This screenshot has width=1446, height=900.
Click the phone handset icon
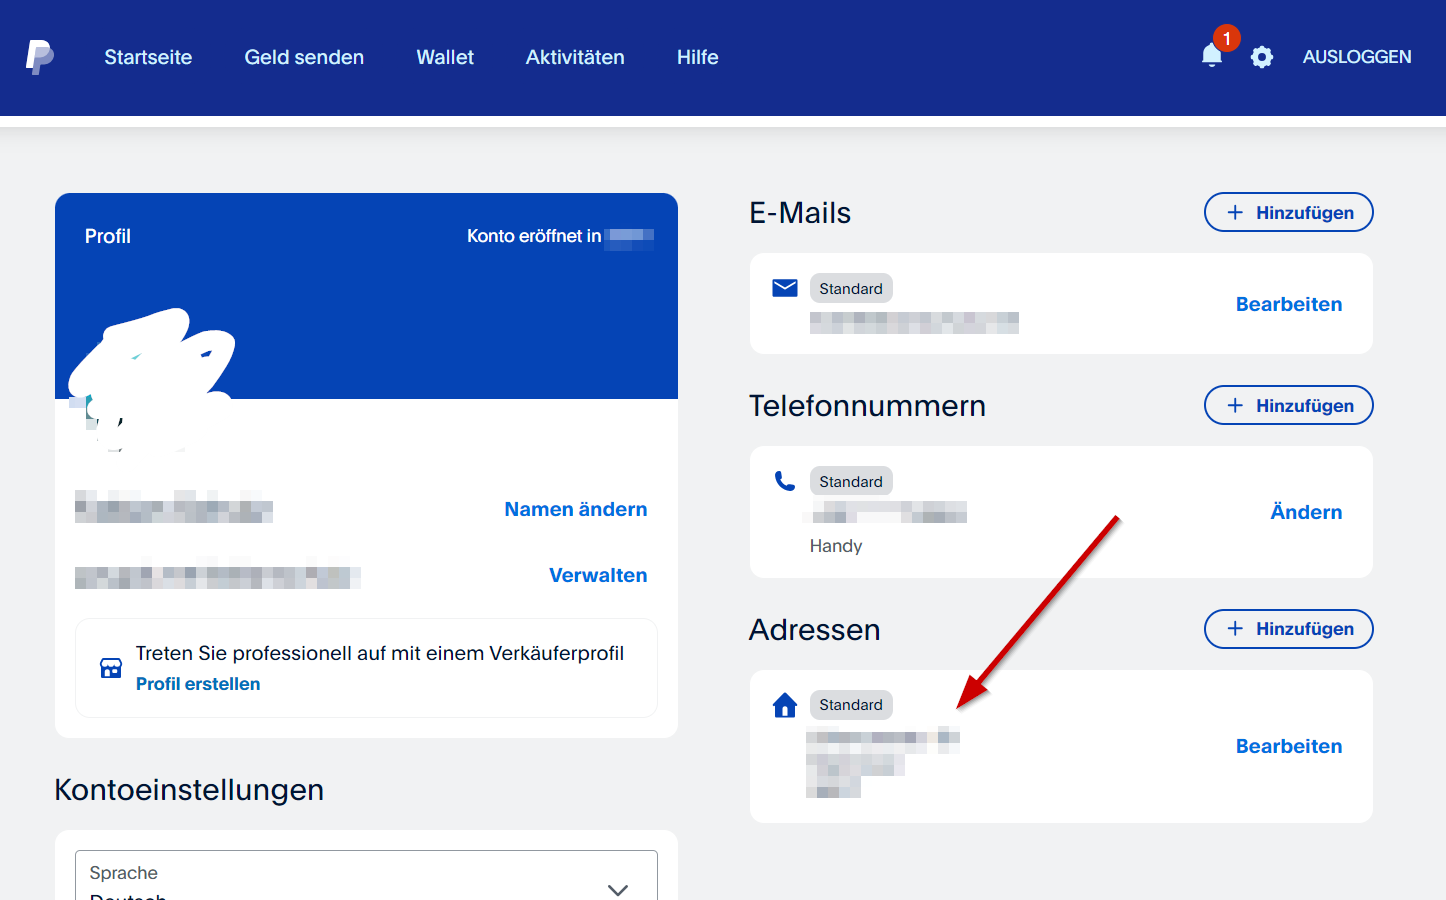(785, 481)
